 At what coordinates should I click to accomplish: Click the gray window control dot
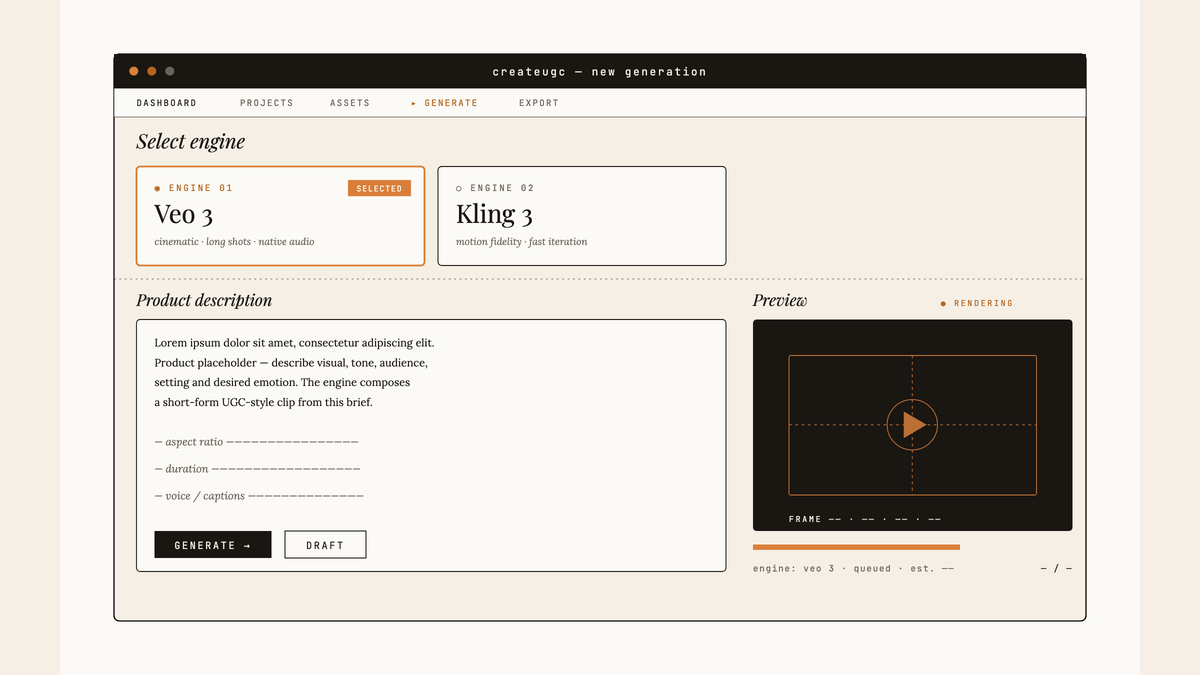[x=170, y=71]
